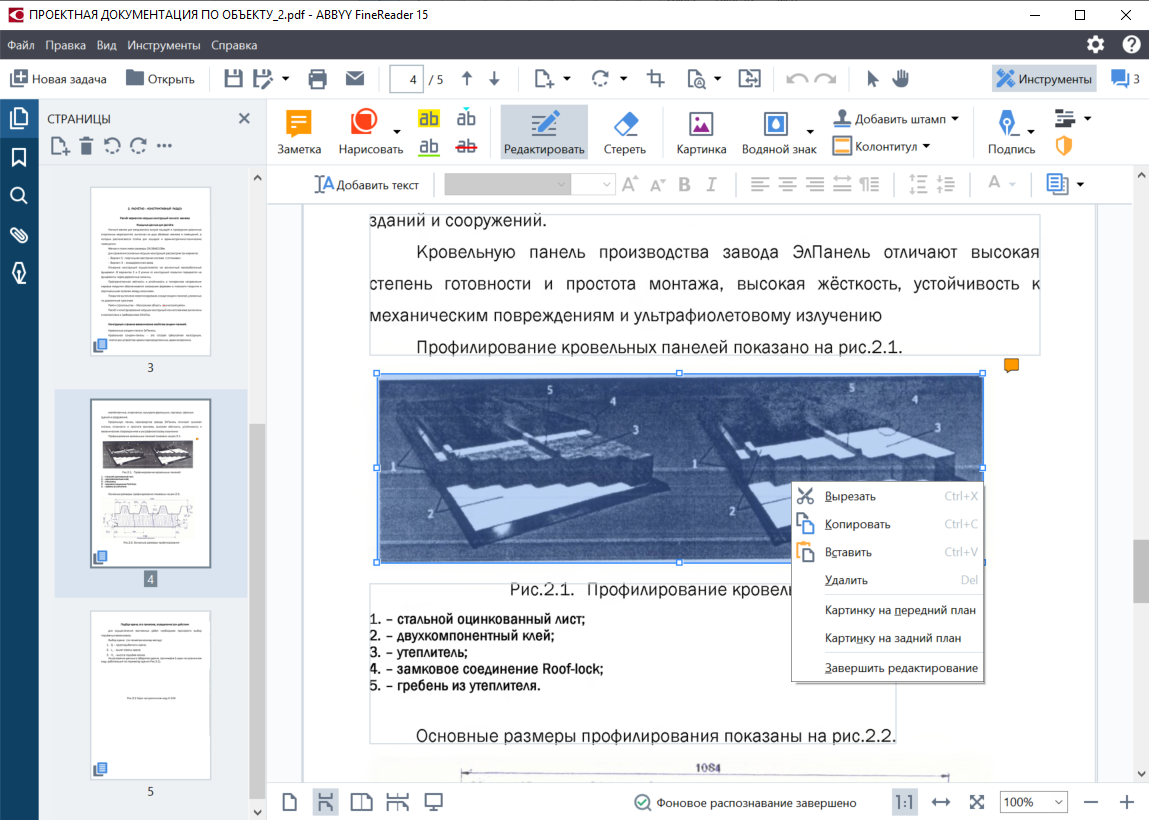The image size is (1149, 820).
Task: Expand the Add stamp (Добавить штамп) dropdown
Action: [x=954, y=119]
